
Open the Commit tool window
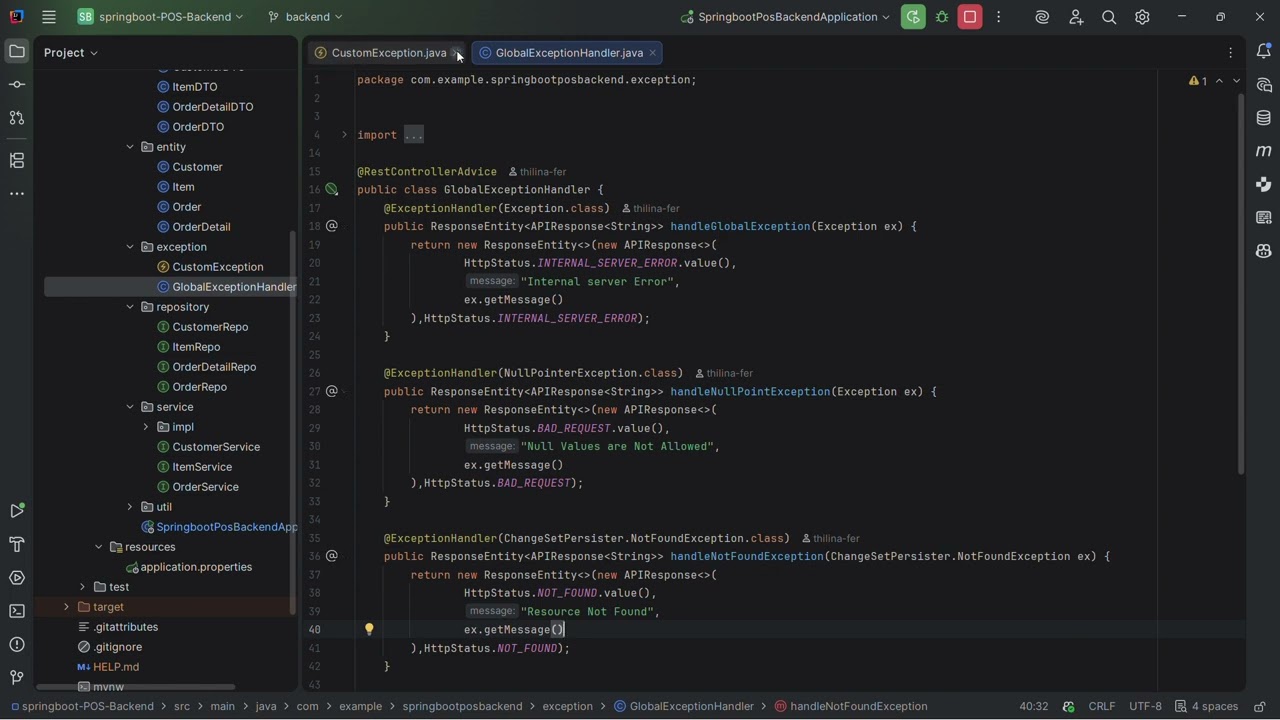17,85
